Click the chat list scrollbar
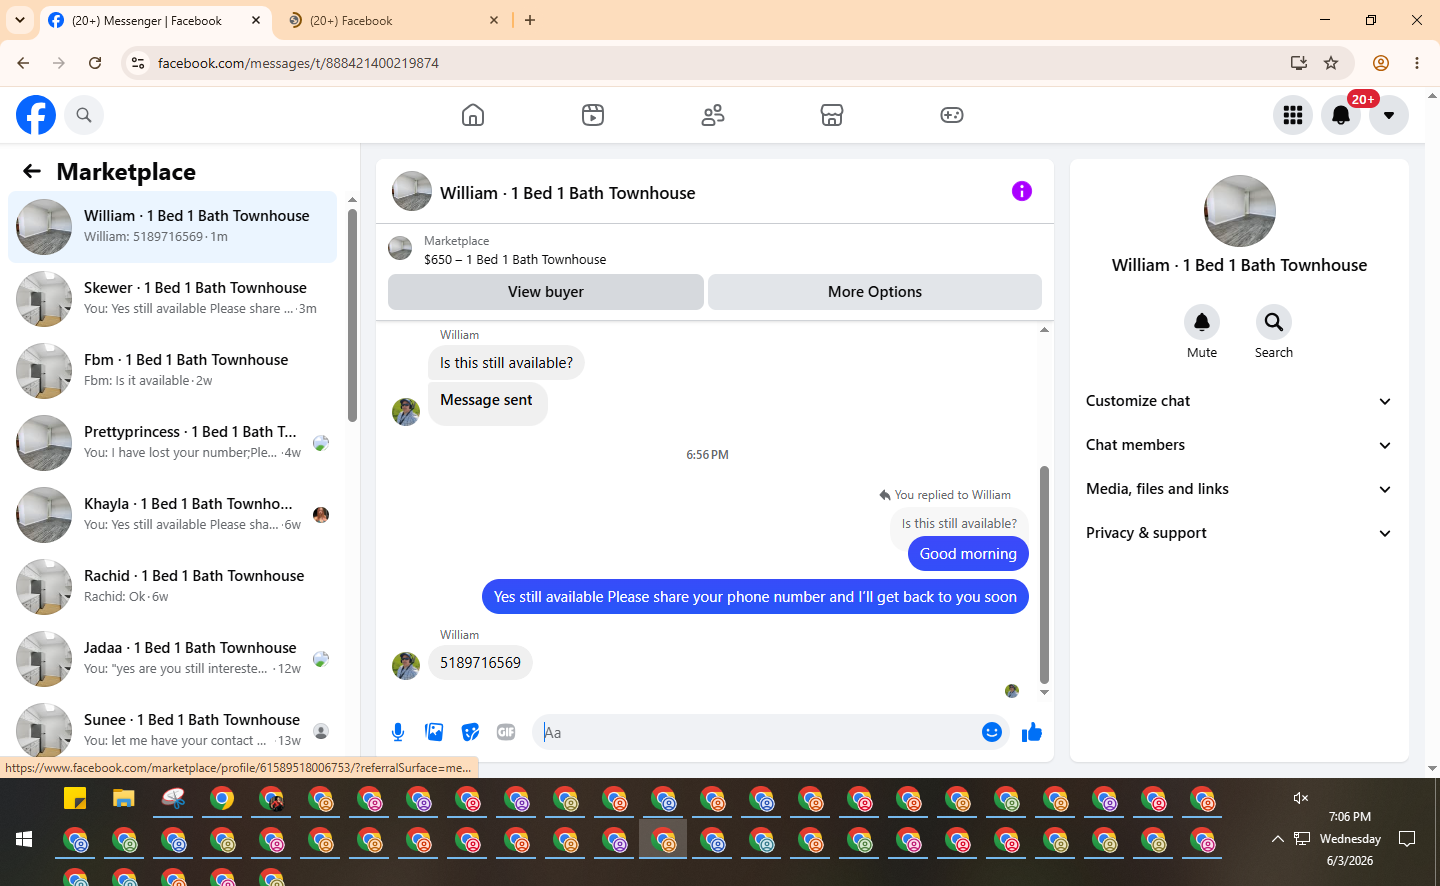This screenshot has height=886, width=1440. point(352,315)
